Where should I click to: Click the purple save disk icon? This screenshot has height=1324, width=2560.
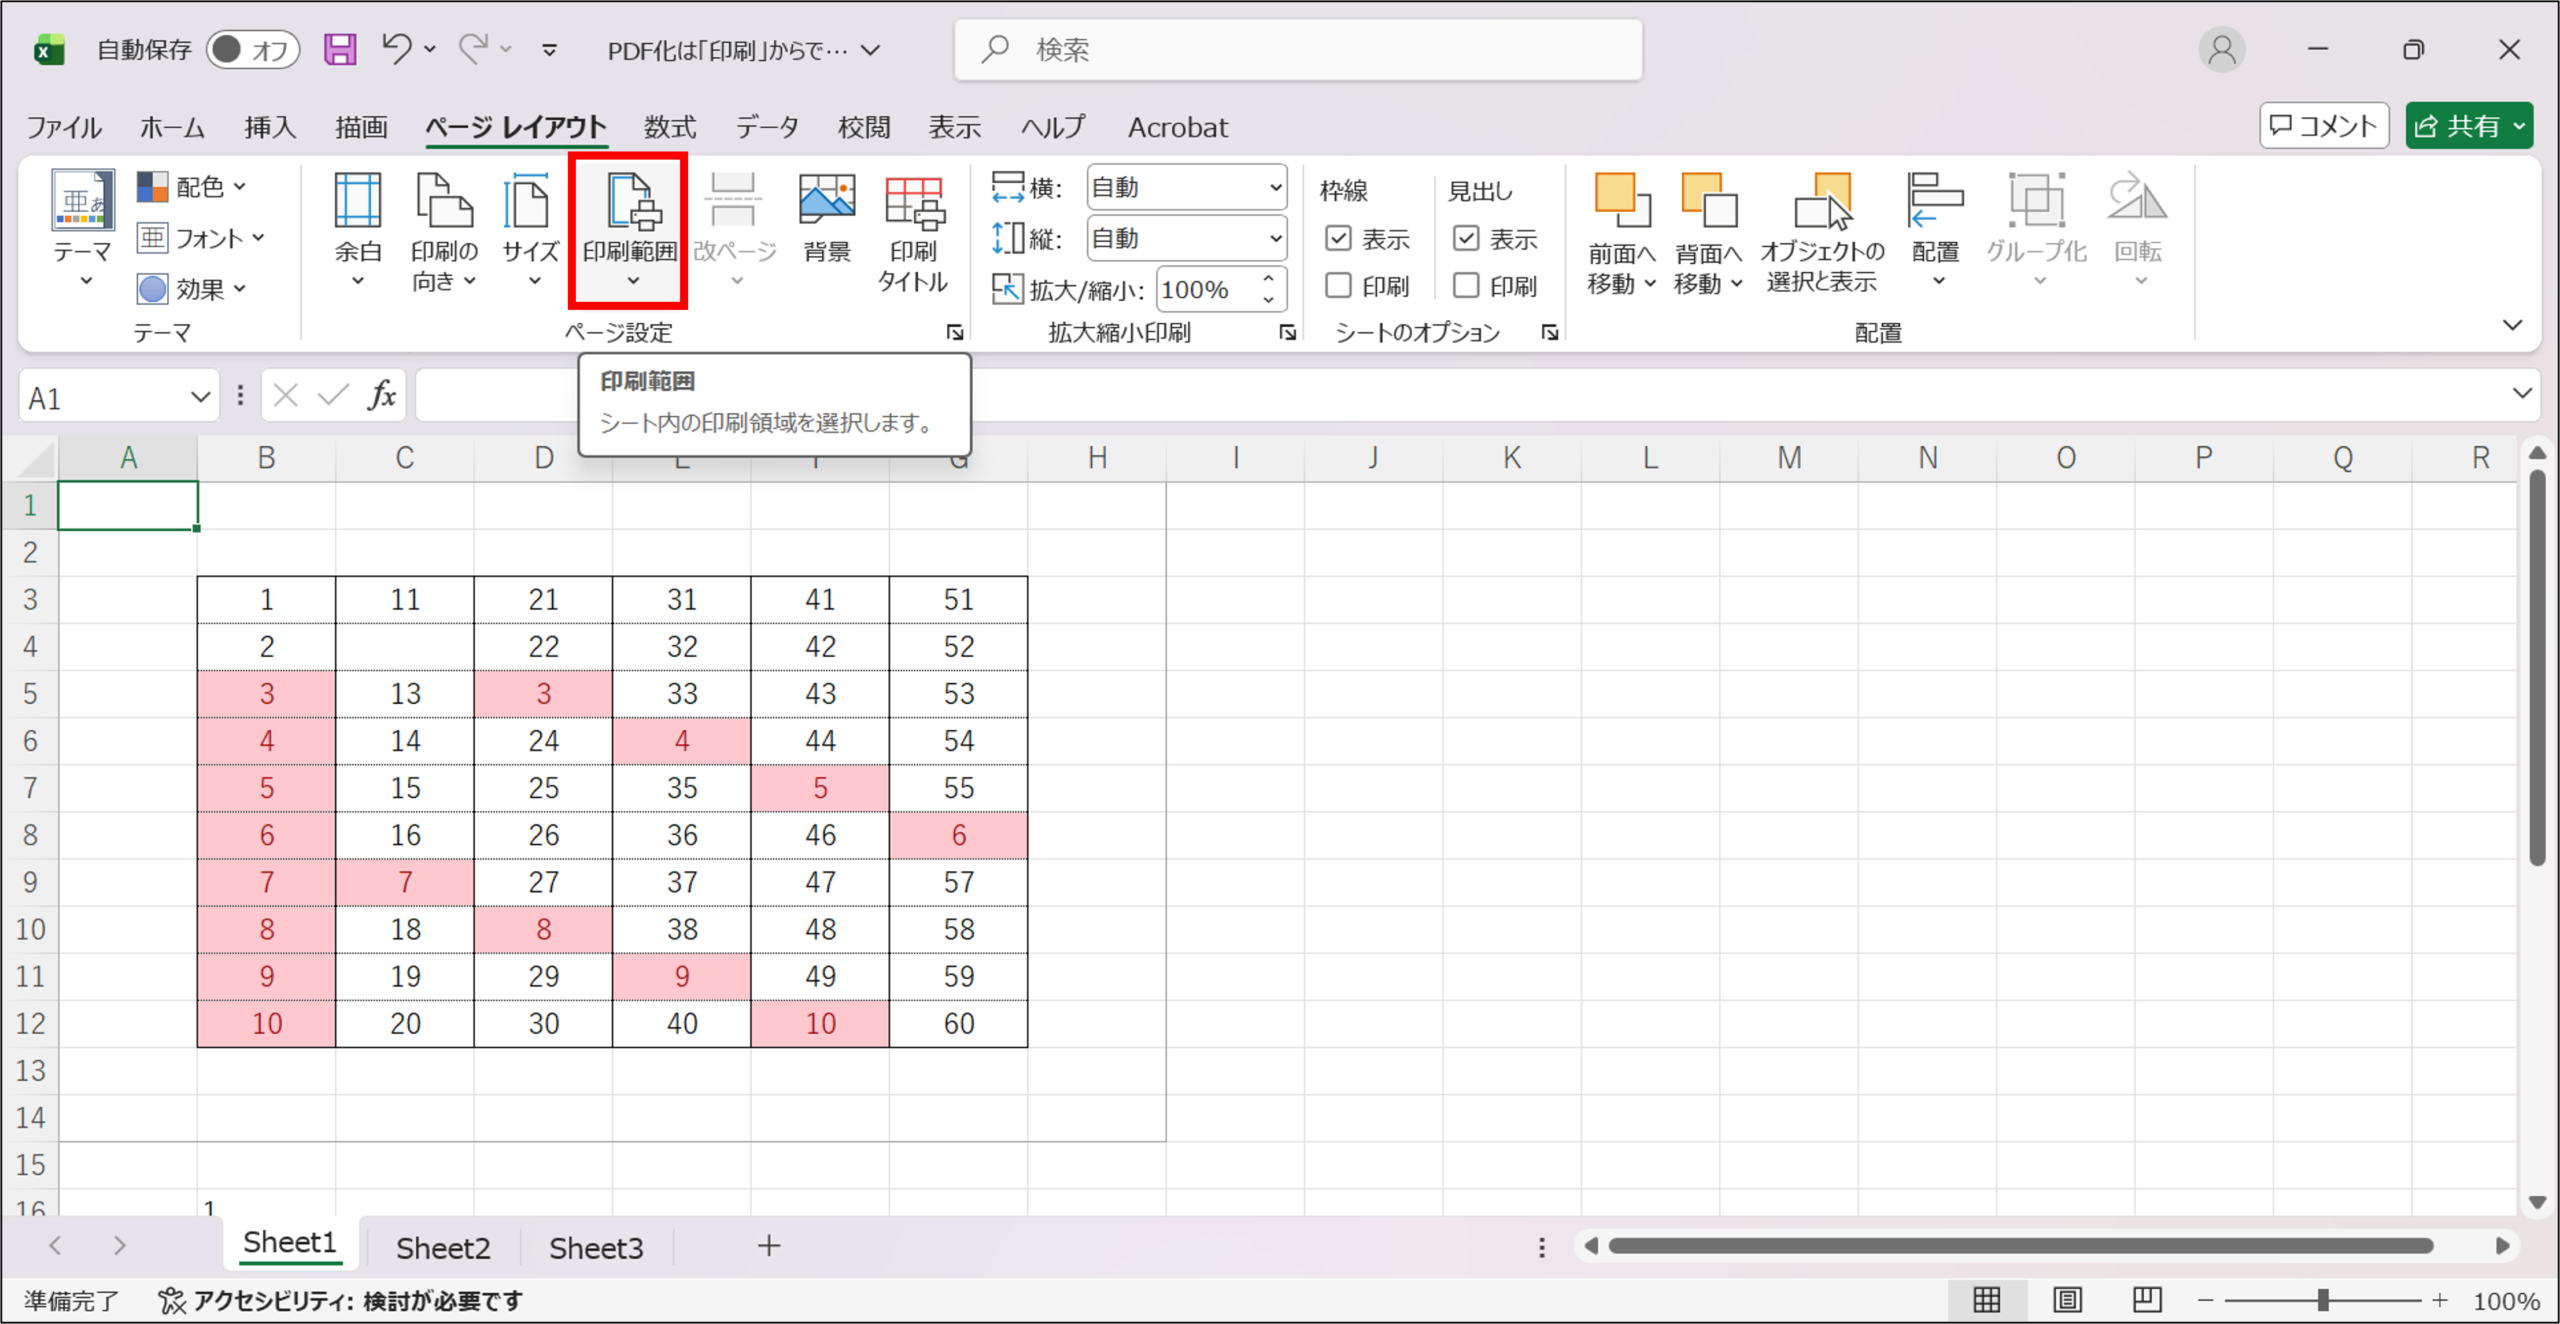click(x=340, y=49)
